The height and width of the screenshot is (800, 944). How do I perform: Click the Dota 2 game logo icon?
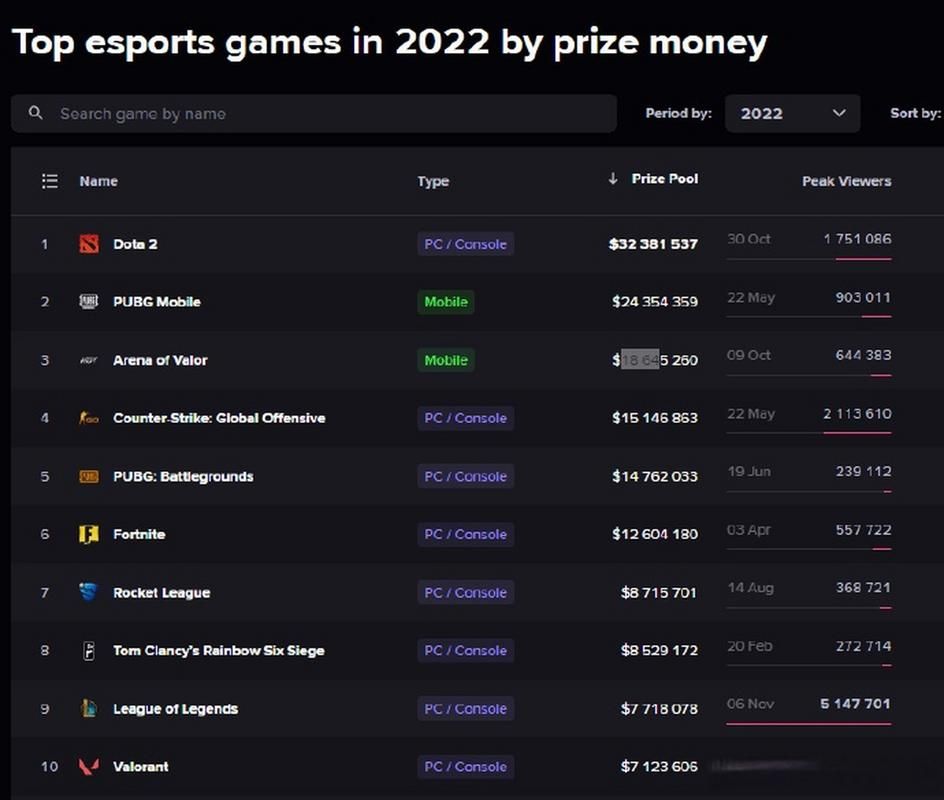[x=89, y=244]
